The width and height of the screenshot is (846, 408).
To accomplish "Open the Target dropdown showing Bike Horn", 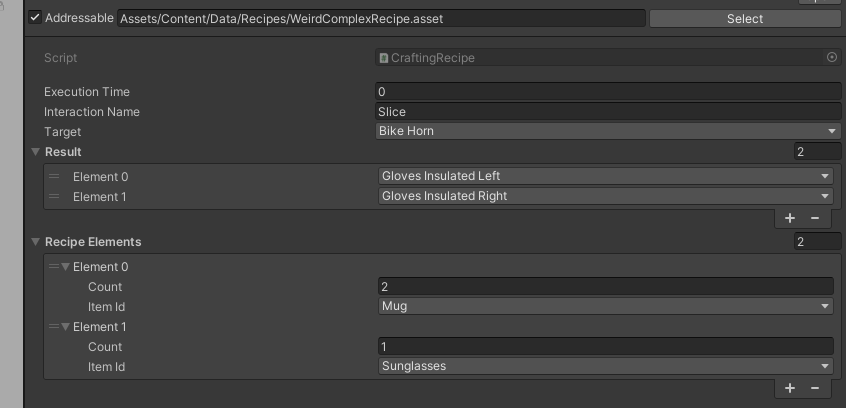I will [608, 132].
